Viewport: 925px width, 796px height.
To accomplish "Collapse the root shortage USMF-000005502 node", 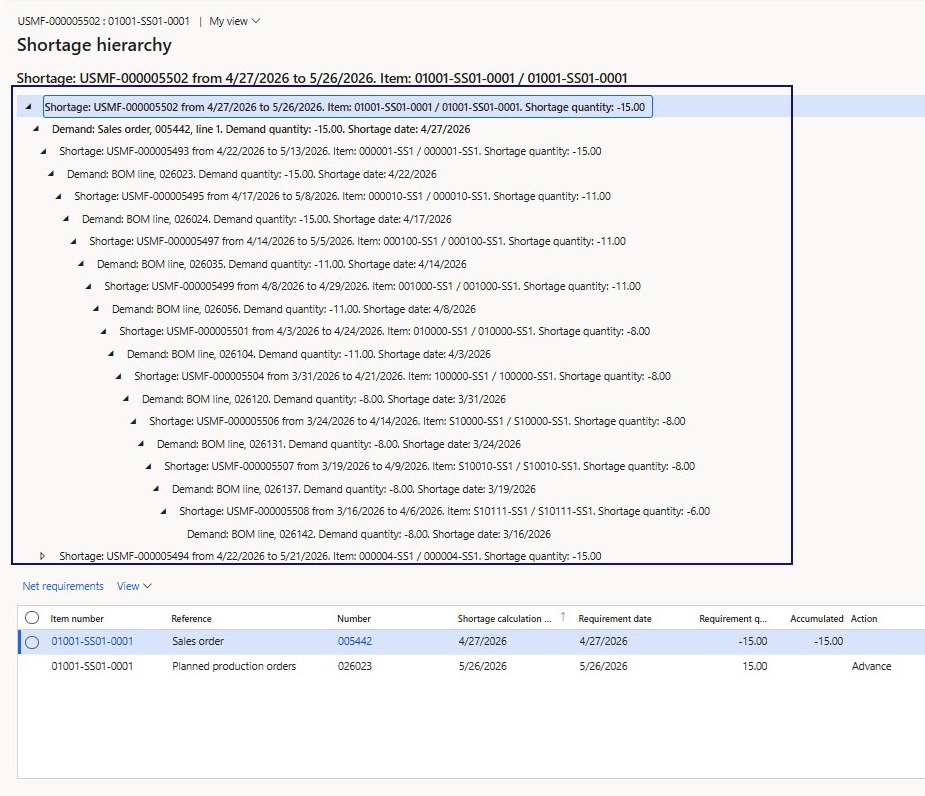I will [28, 106].
